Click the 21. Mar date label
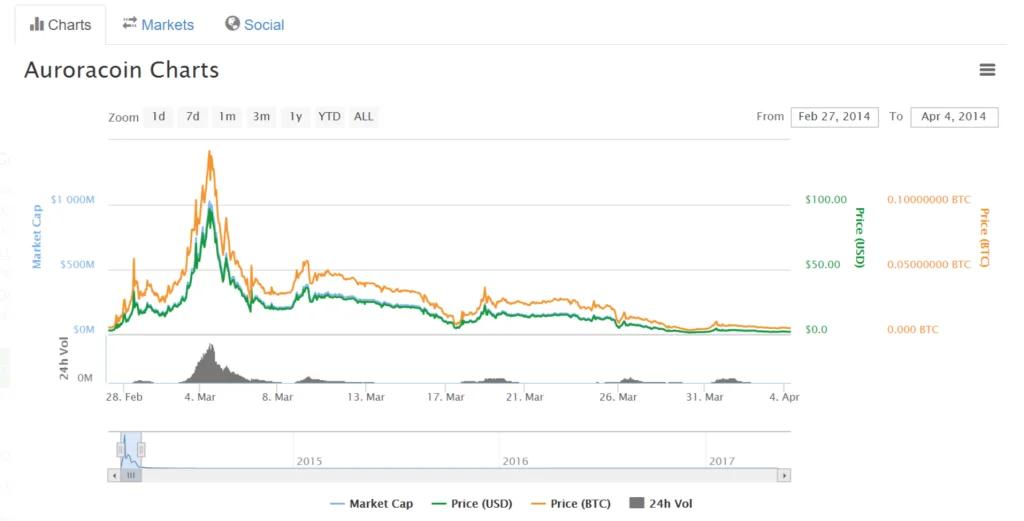Viewport: 1024px width, 521px height. 524,397
